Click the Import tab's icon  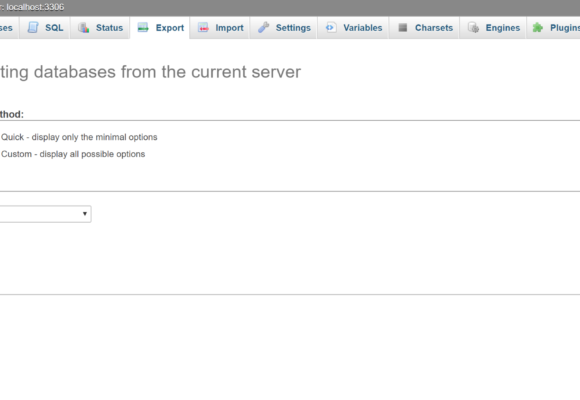(x=203, y=27)
